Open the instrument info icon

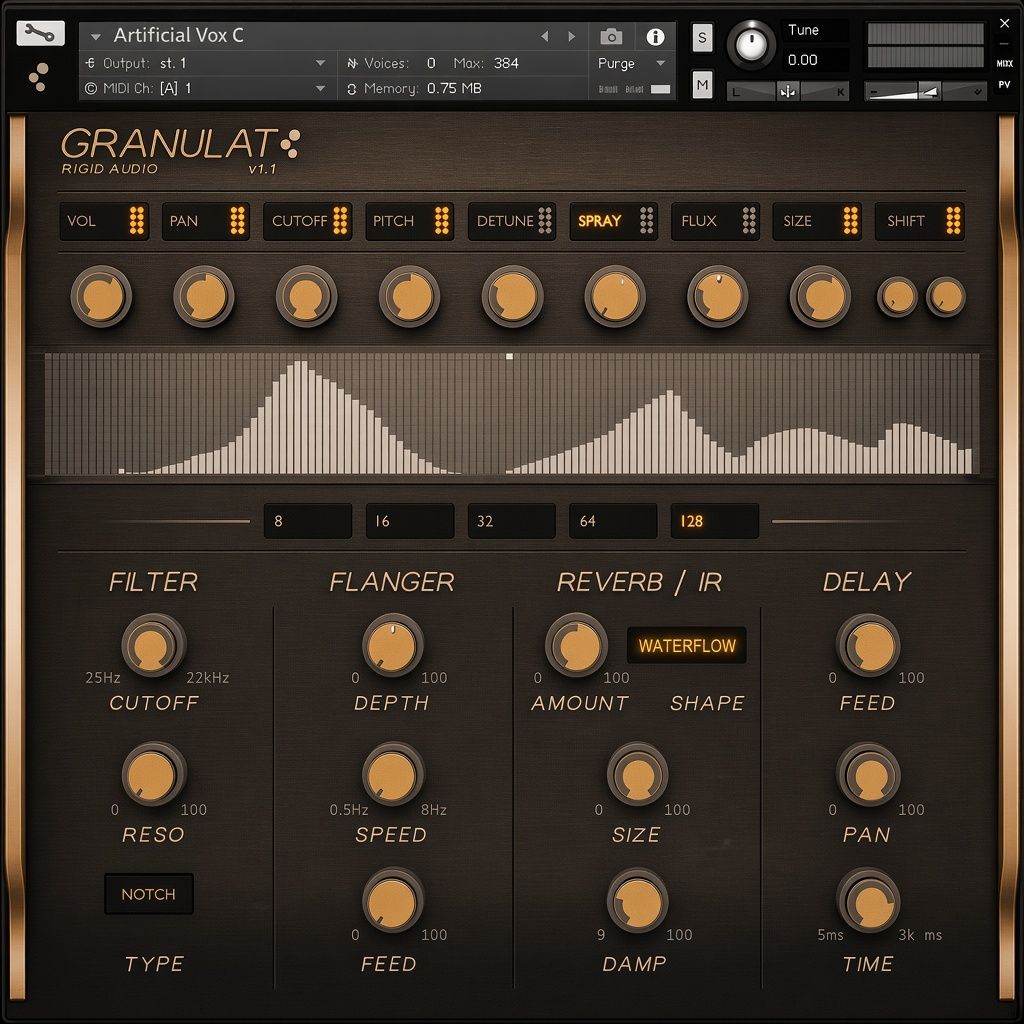[655, 37]
